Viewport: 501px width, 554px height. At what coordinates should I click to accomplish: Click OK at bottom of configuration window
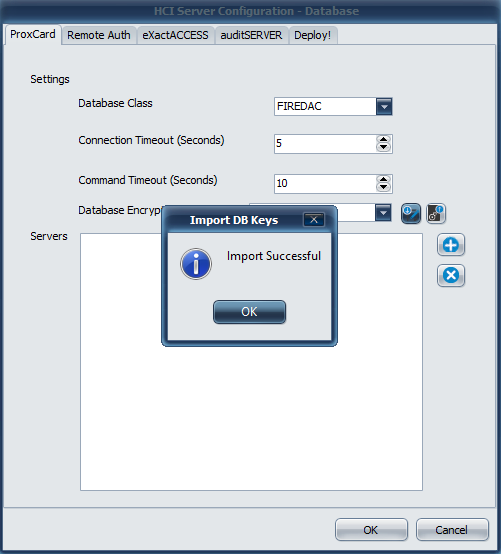[x=371, y=530]
